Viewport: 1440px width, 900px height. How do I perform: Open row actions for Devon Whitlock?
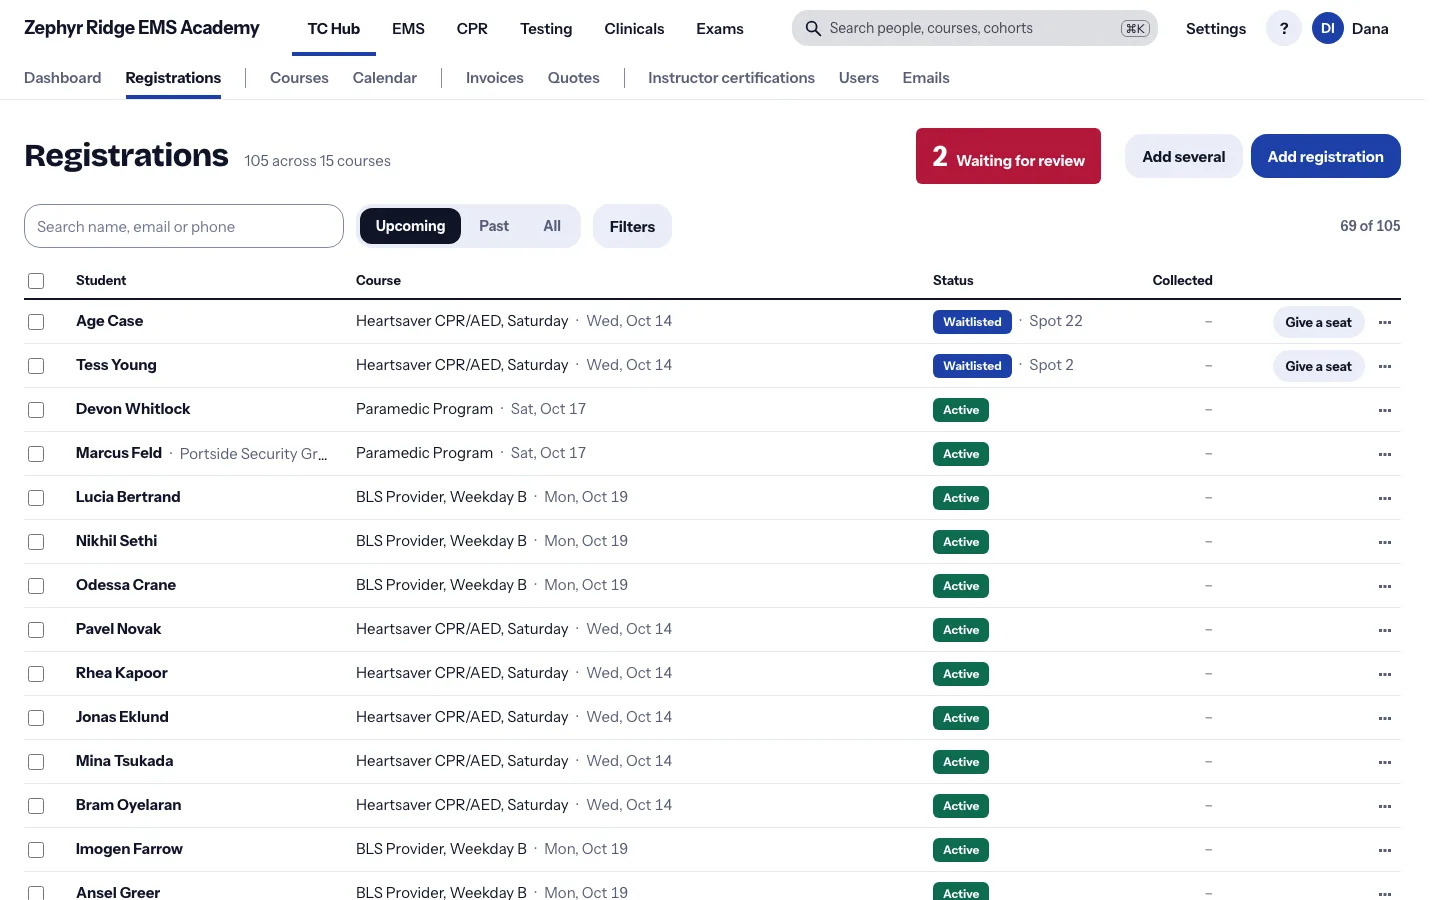point(1385,410)
